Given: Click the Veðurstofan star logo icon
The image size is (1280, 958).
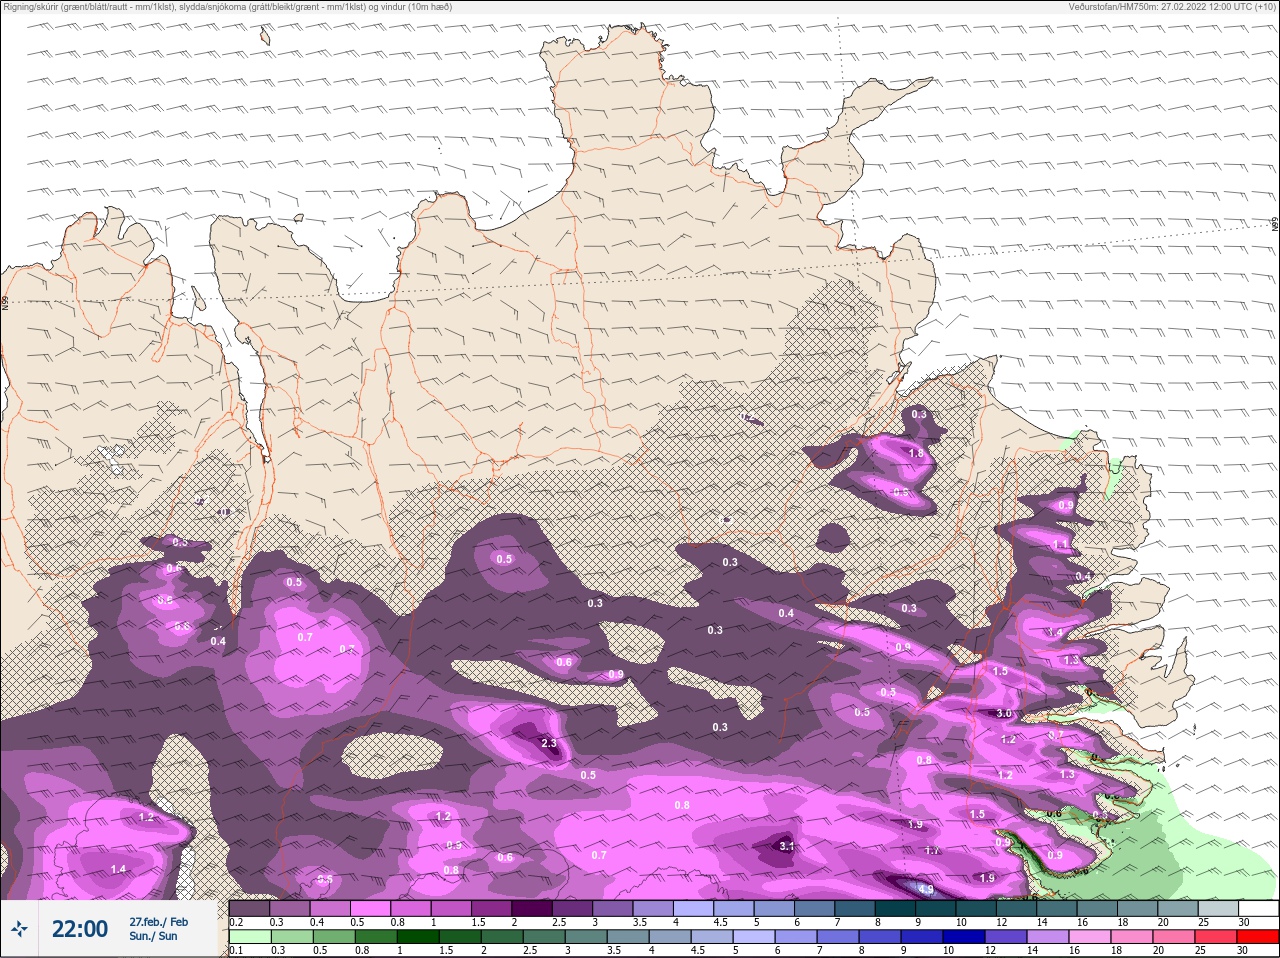Looking at the screenshot, I should 19,929.
